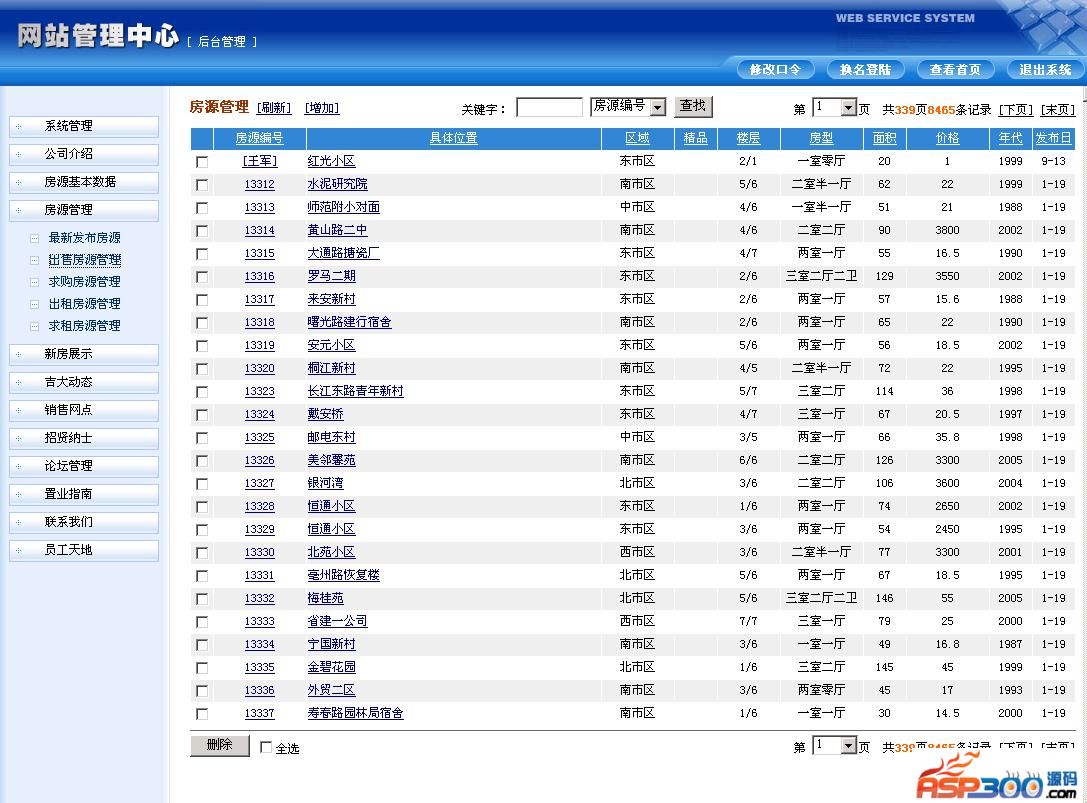Expand the 吉大动态 sidebar menu
This screenshot has height=803, width=1087.
84,382
